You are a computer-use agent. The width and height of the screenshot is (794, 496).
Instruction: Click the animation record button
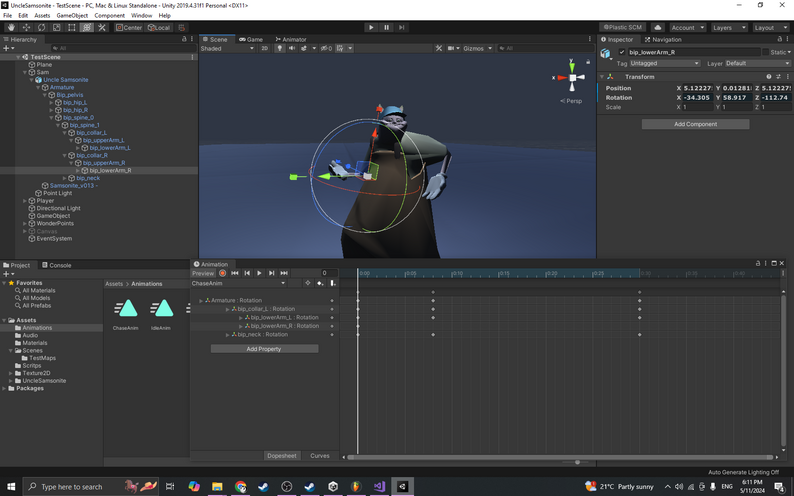(222, 273)
